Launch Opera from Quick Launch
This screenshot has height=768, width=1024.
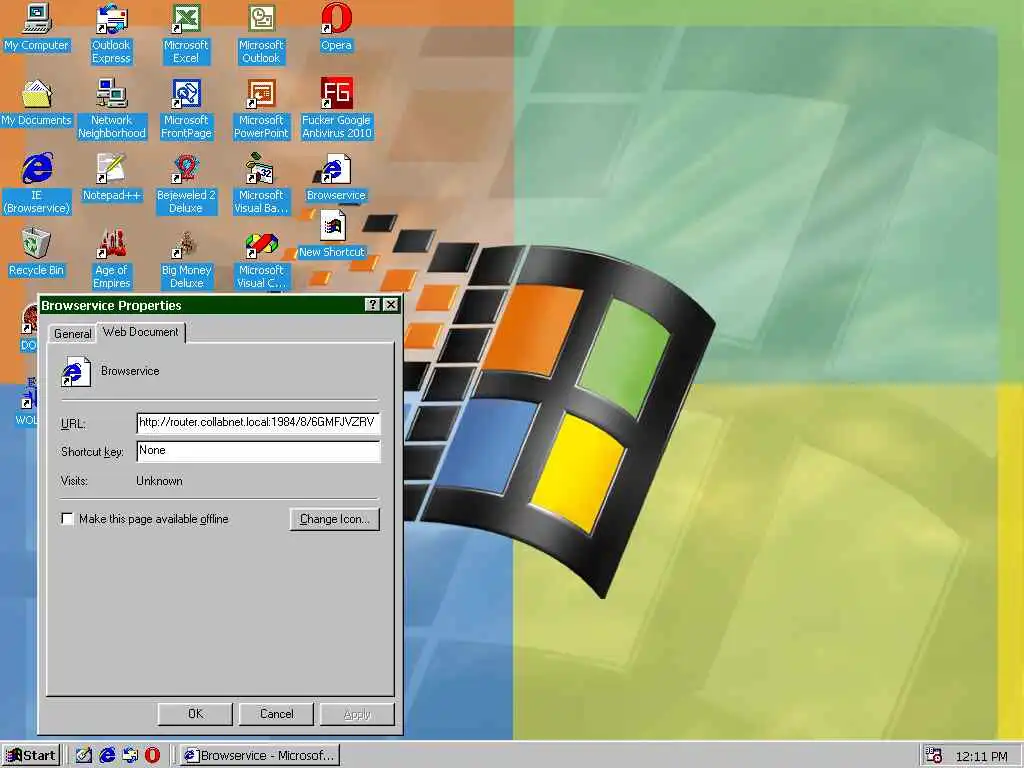point(152,756)
